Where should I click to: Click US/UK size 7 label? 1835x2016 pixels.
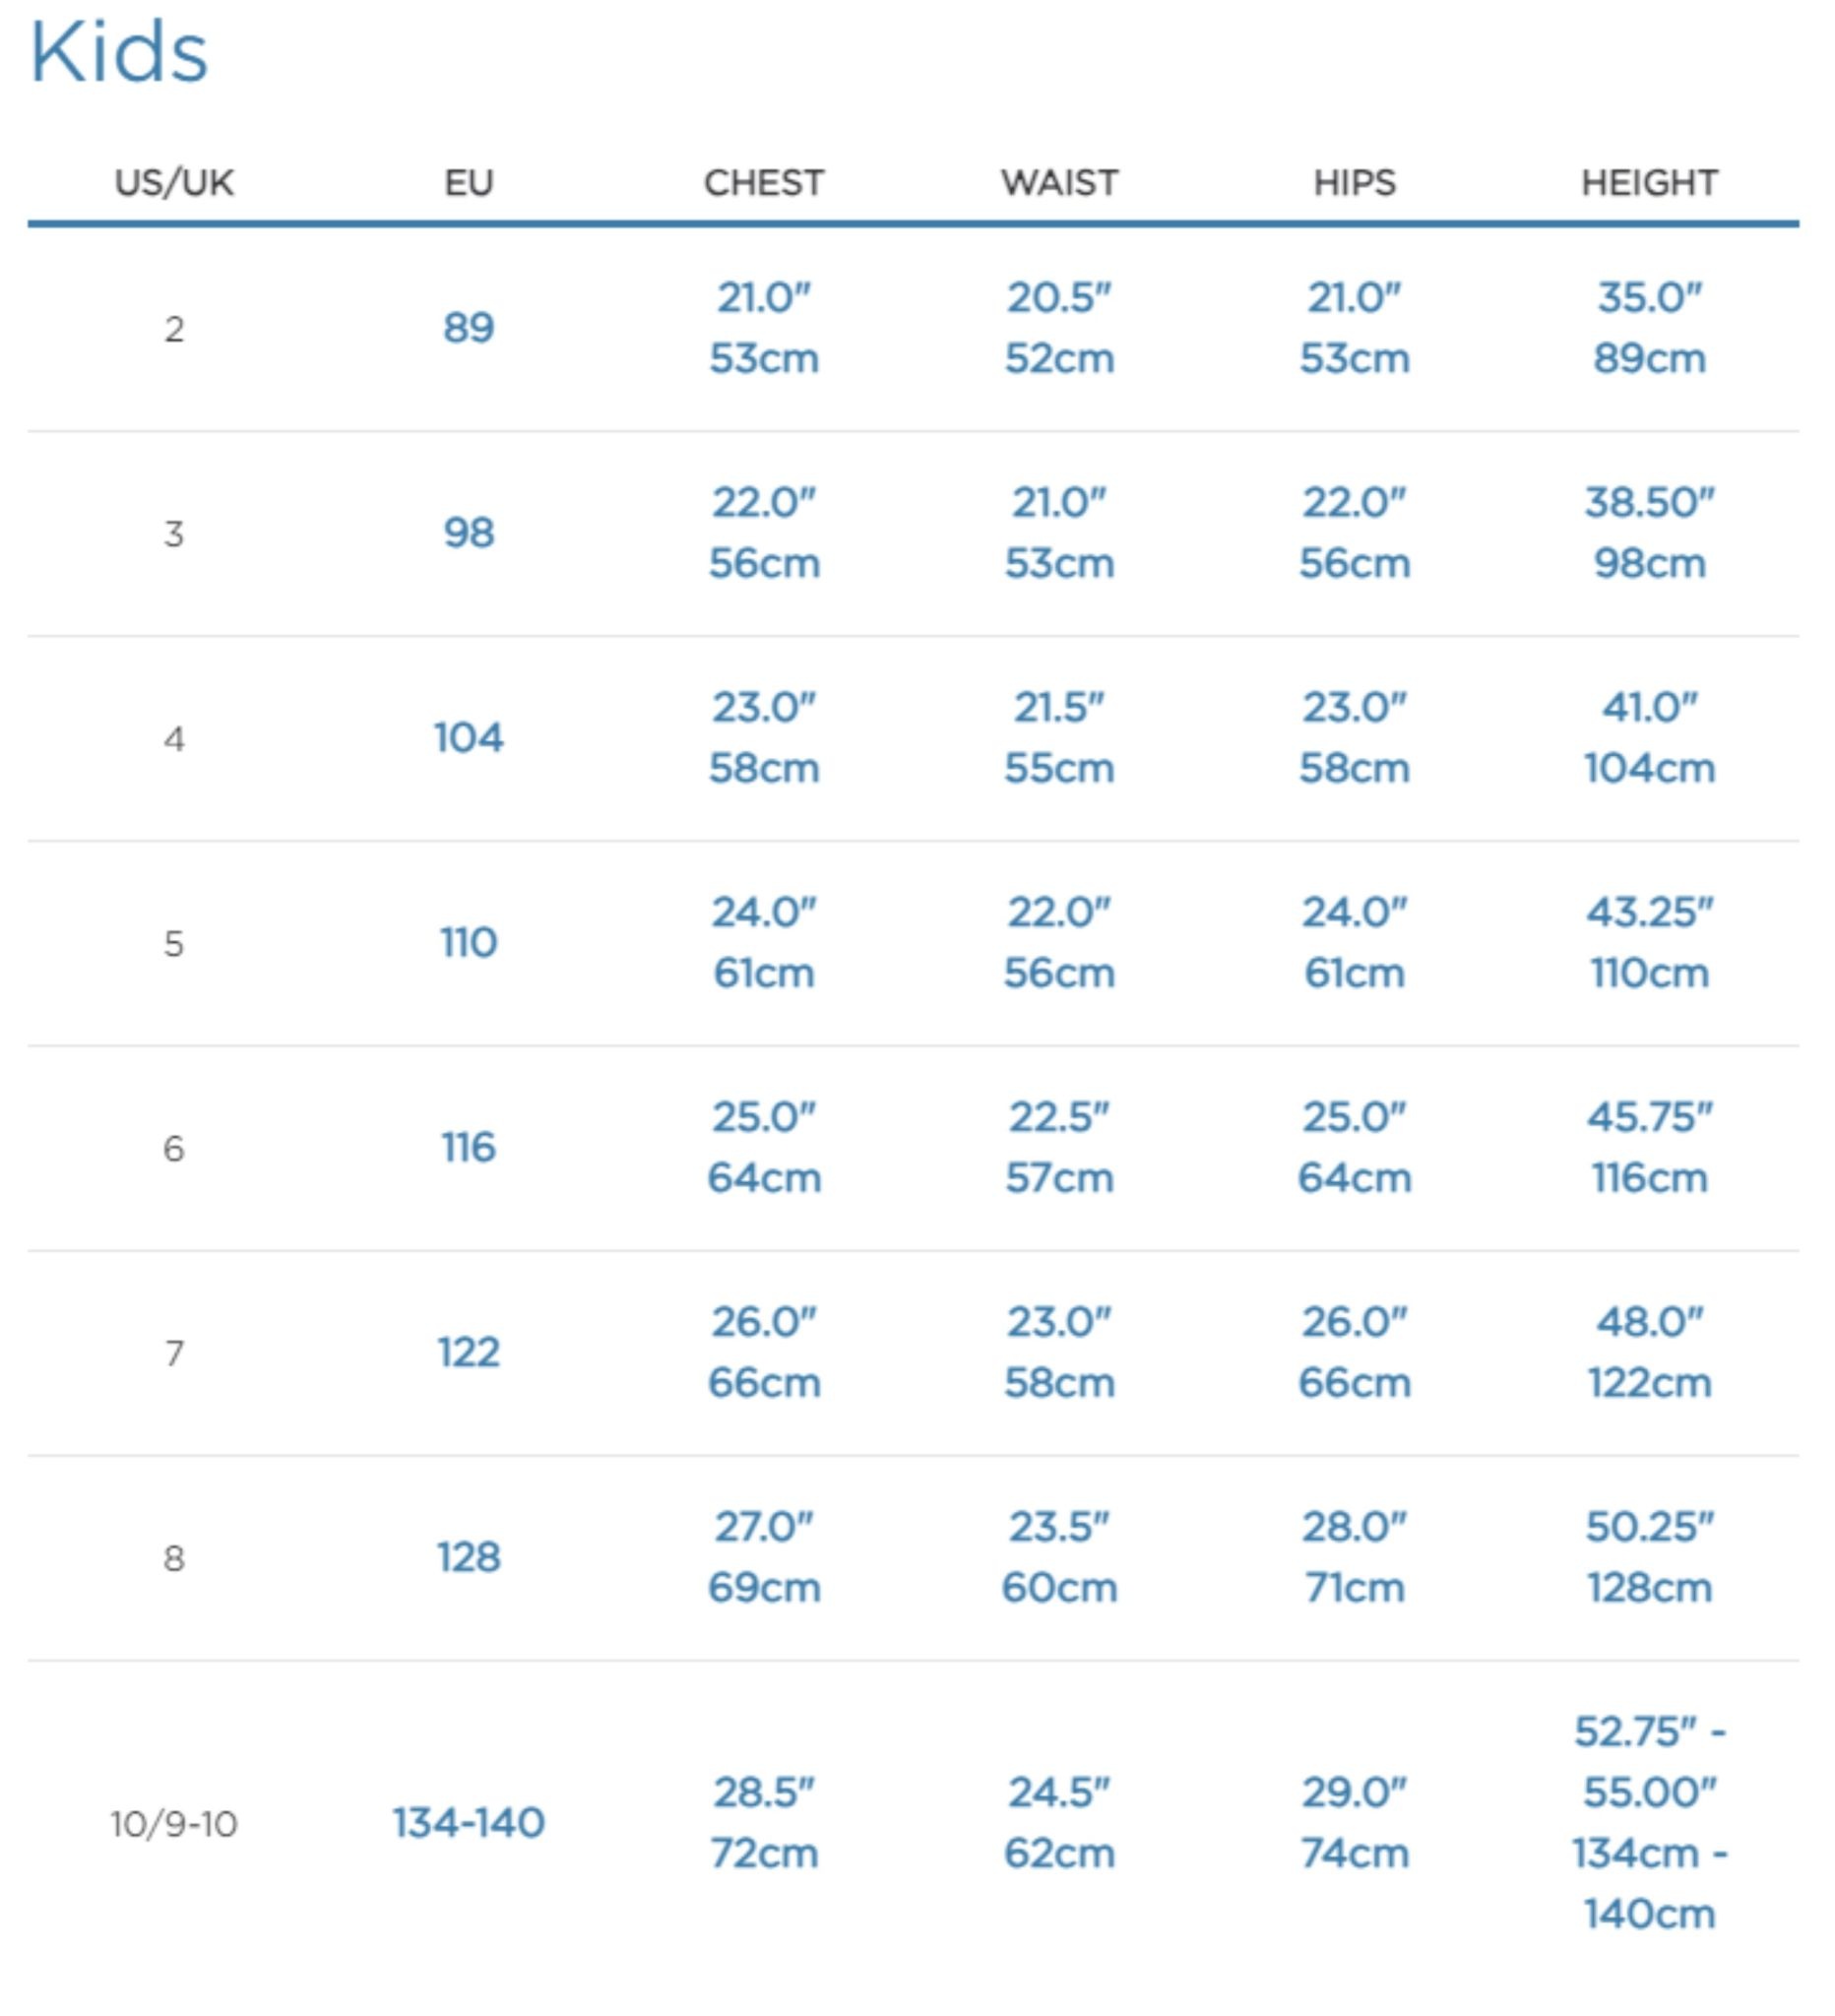click(x=174, y=1353)
